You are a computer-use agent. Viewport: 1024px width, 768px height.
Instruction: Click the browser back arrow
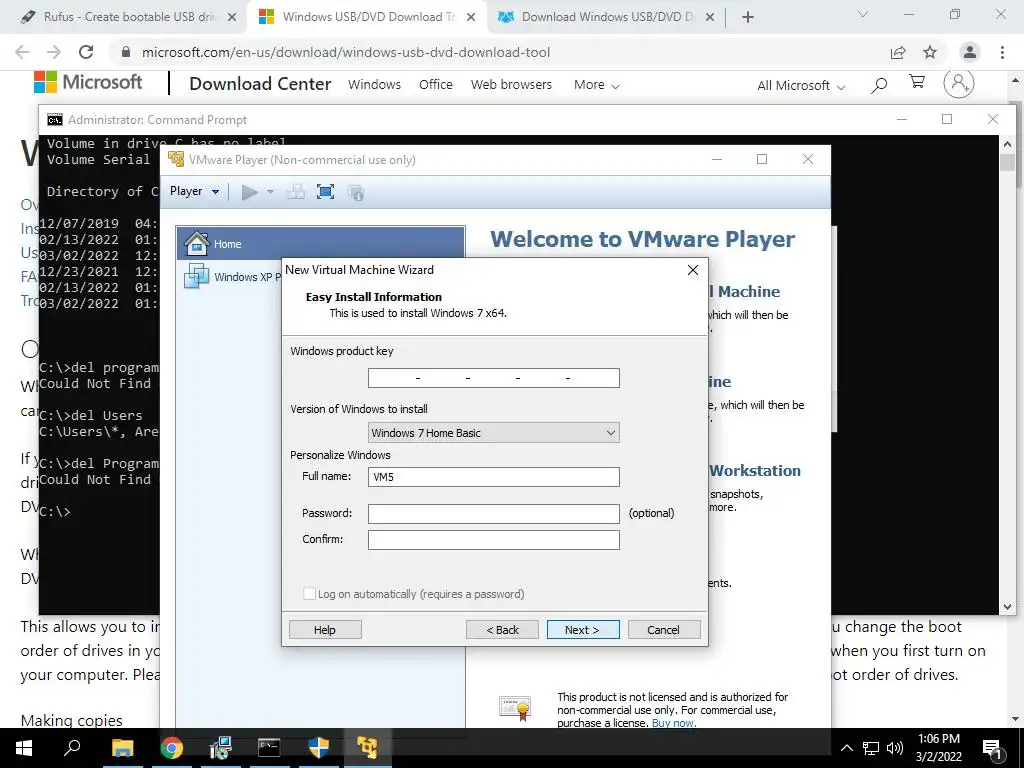(x=22, y=52)
